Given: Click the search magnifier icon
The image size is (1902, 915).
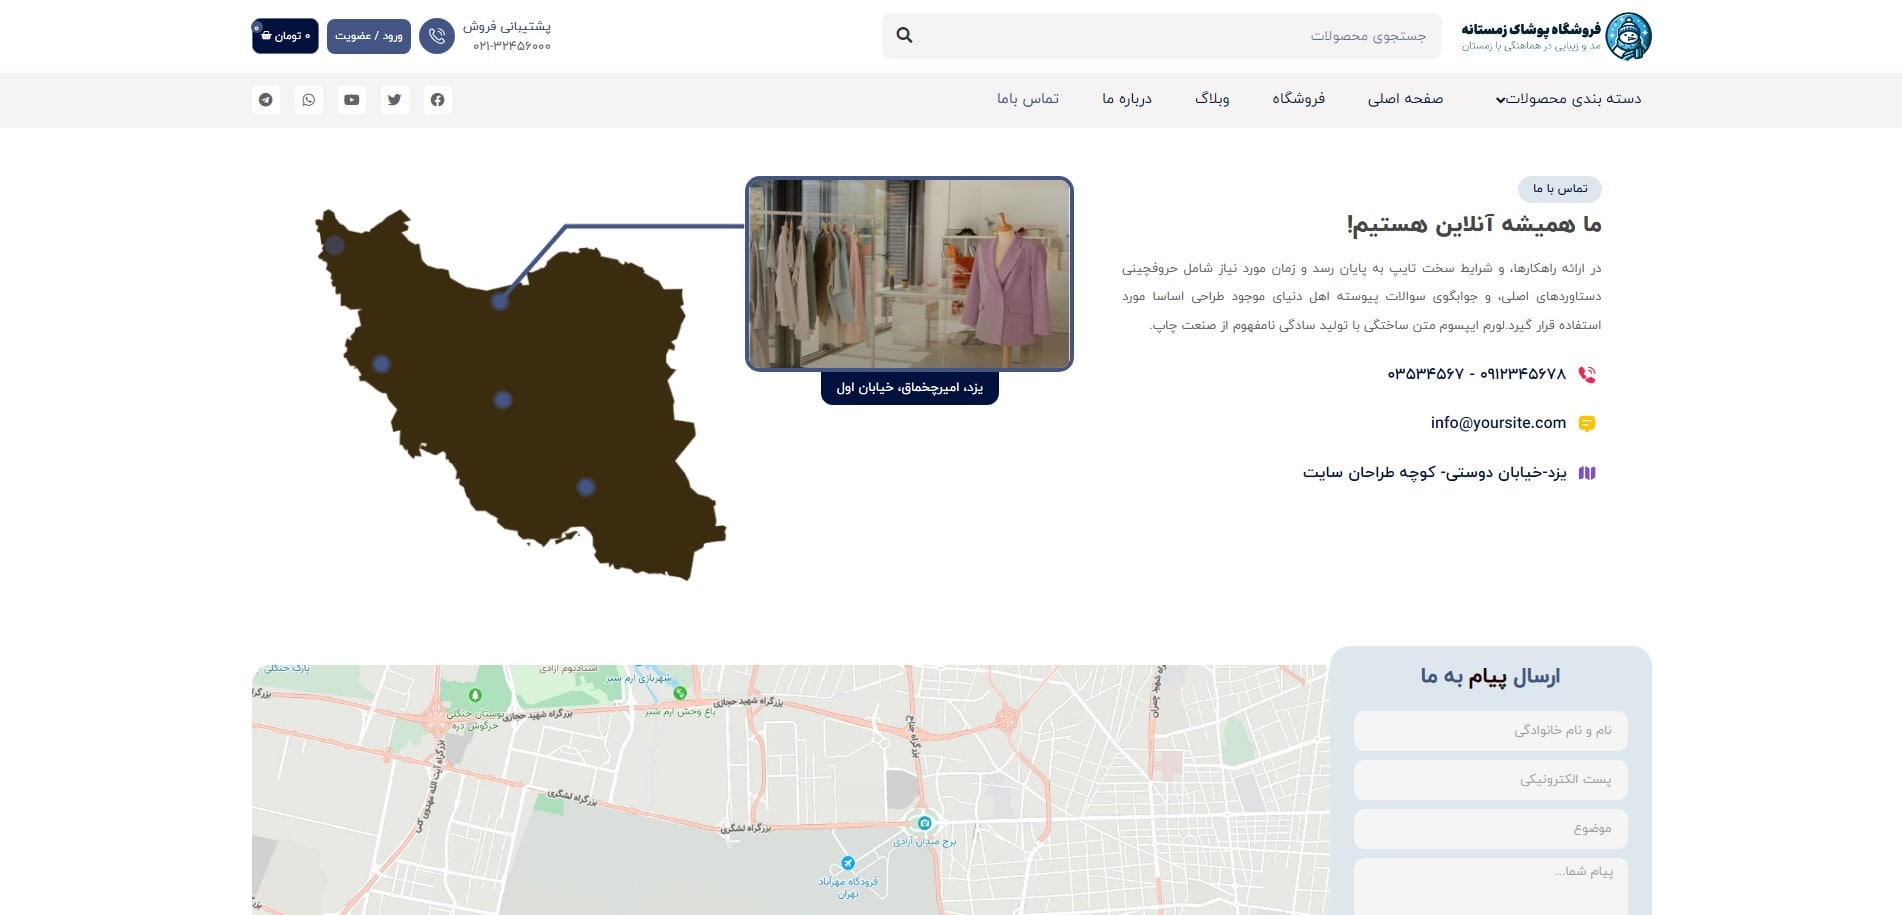Looking at the screenshot, I should (x=905, y=35).
